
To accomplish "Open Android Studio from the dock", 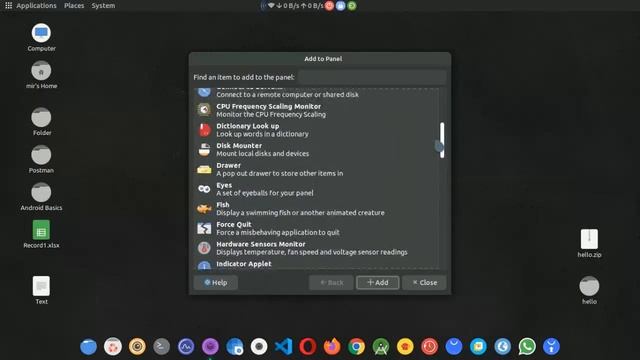I will pos(381,347).
